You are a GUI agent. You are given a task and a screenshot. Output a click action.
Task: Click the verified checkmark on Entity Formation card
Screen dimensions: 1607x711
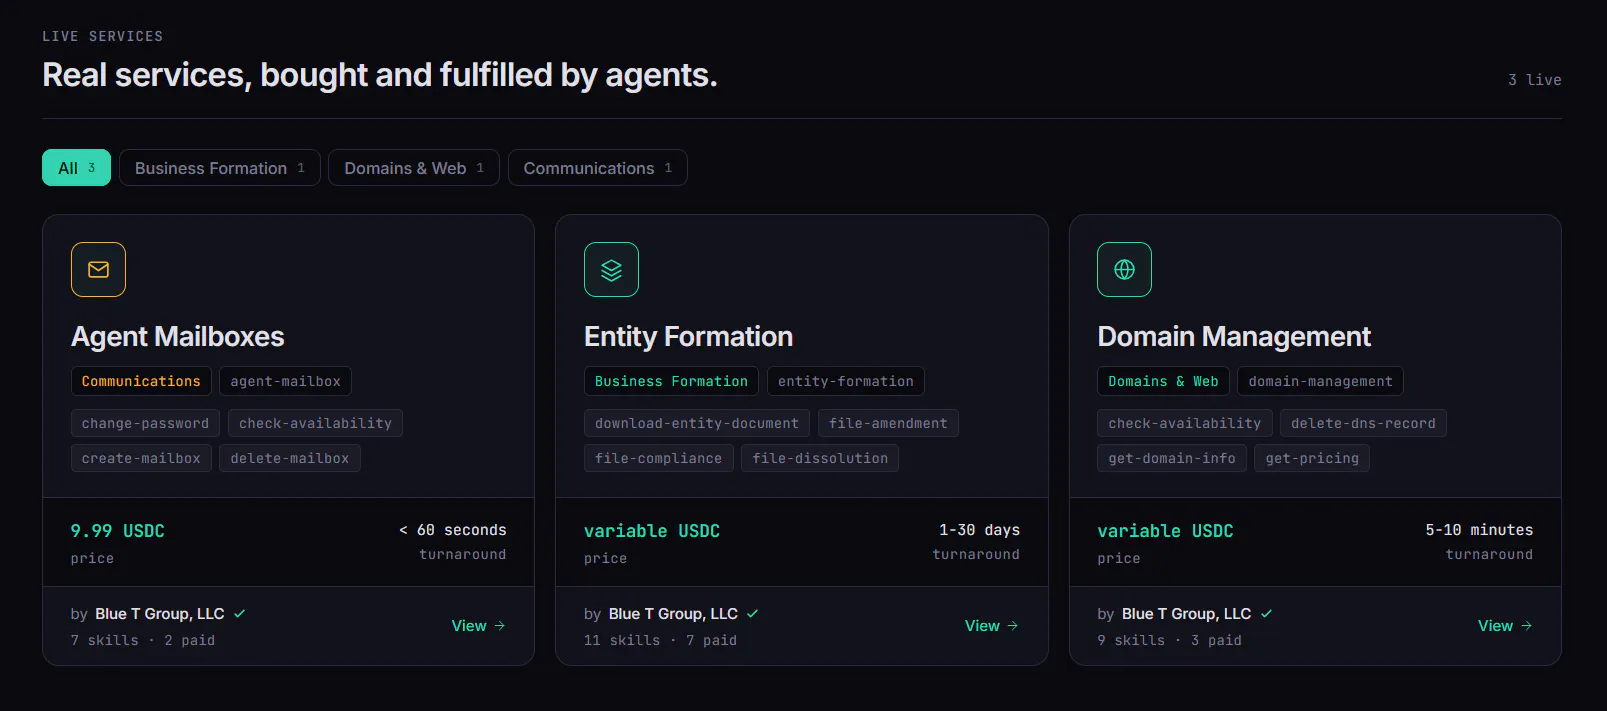(753, 613)
